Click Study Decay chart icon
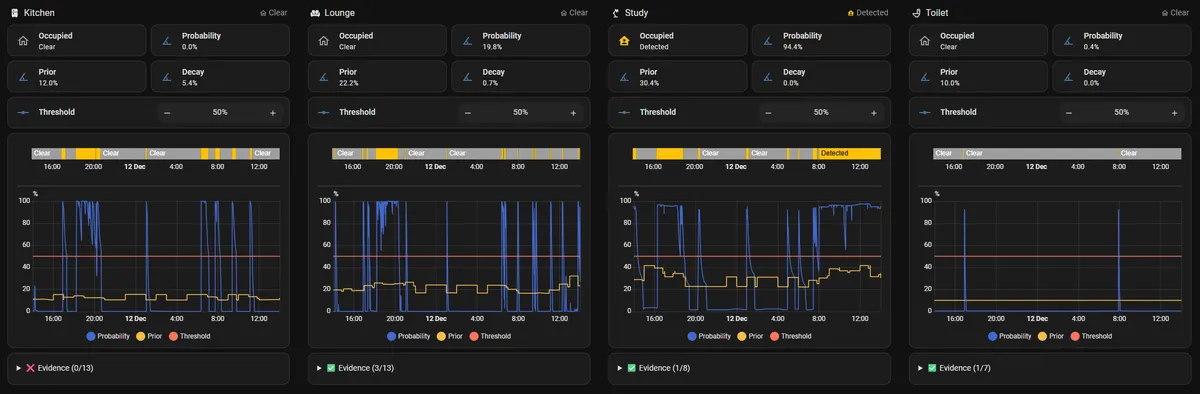 pyautogui.click(x=768, y=77)
